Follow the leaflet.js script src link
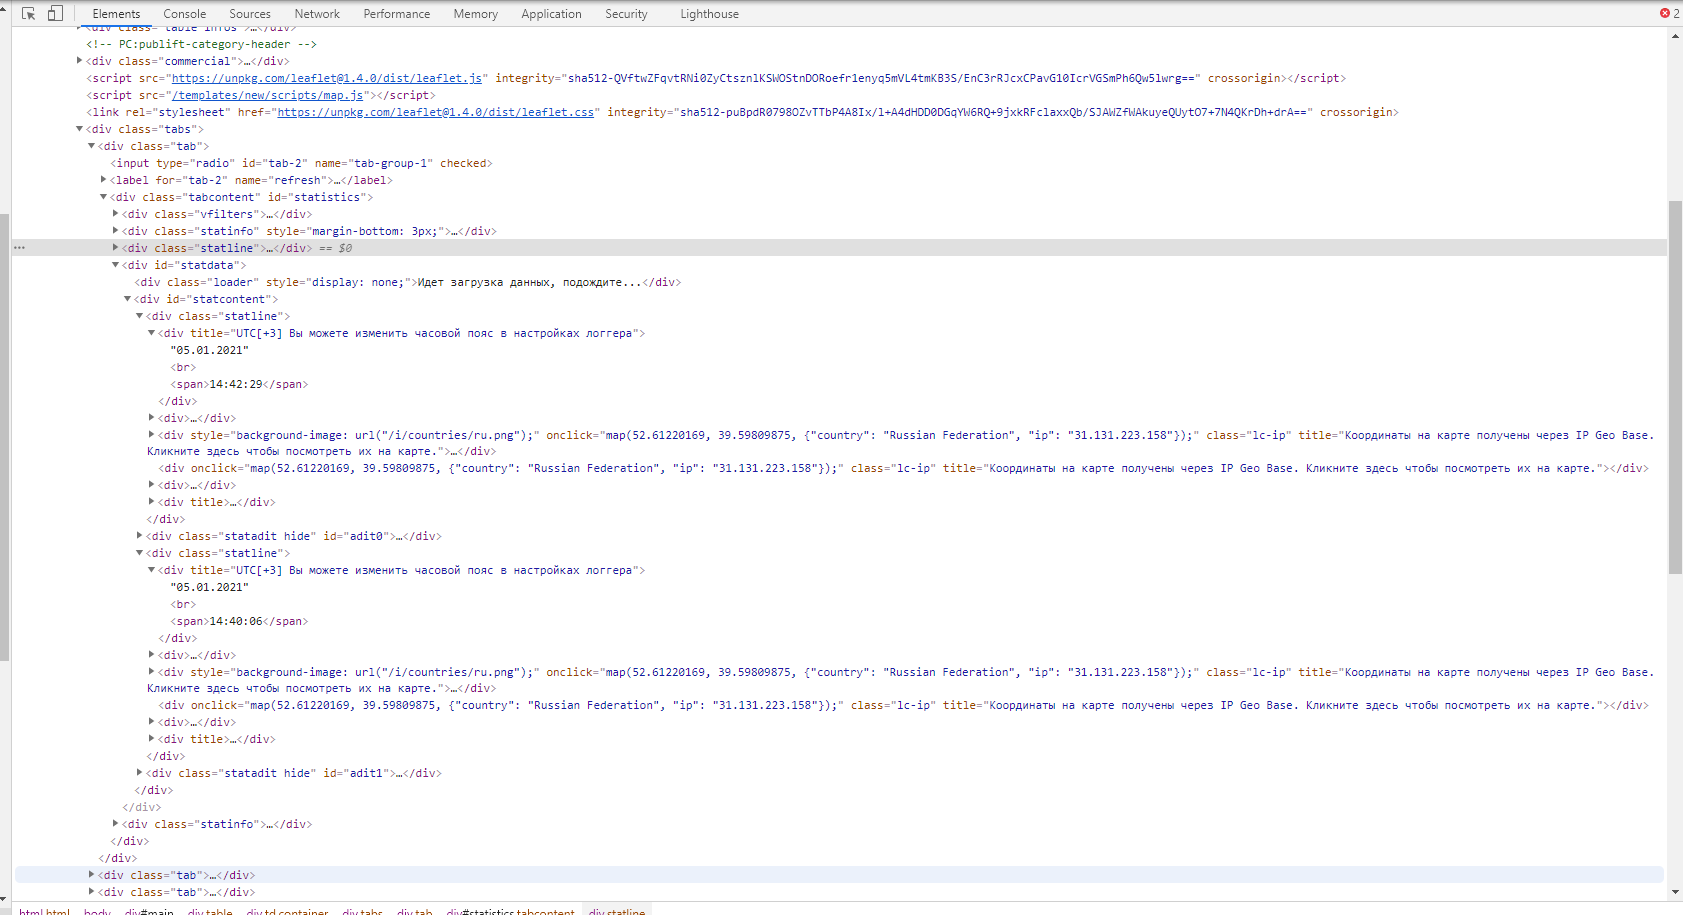1683x915 pixels. tap(327, 78)
